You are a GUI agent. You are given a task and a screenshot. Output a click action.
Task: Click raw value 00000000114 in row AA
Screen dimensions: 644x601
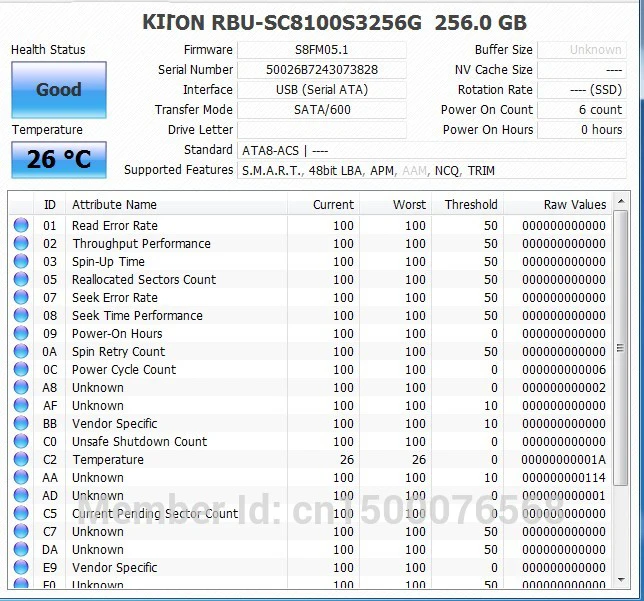564,478
